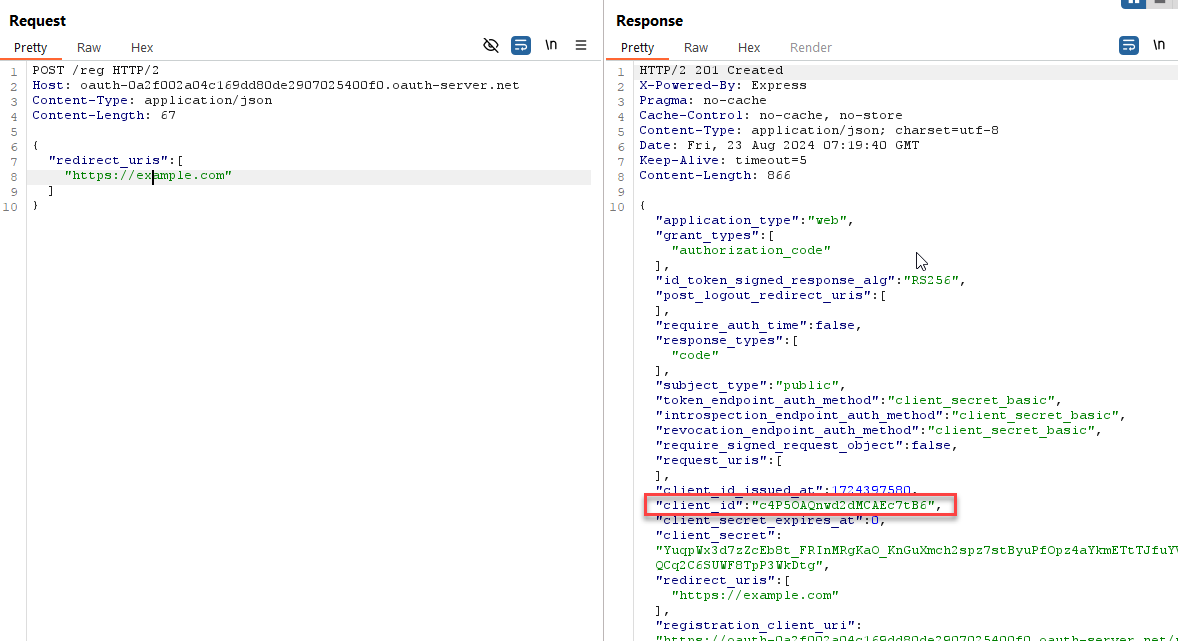
Task: Select the Response Pretty tab
Action: click(638, 47)
